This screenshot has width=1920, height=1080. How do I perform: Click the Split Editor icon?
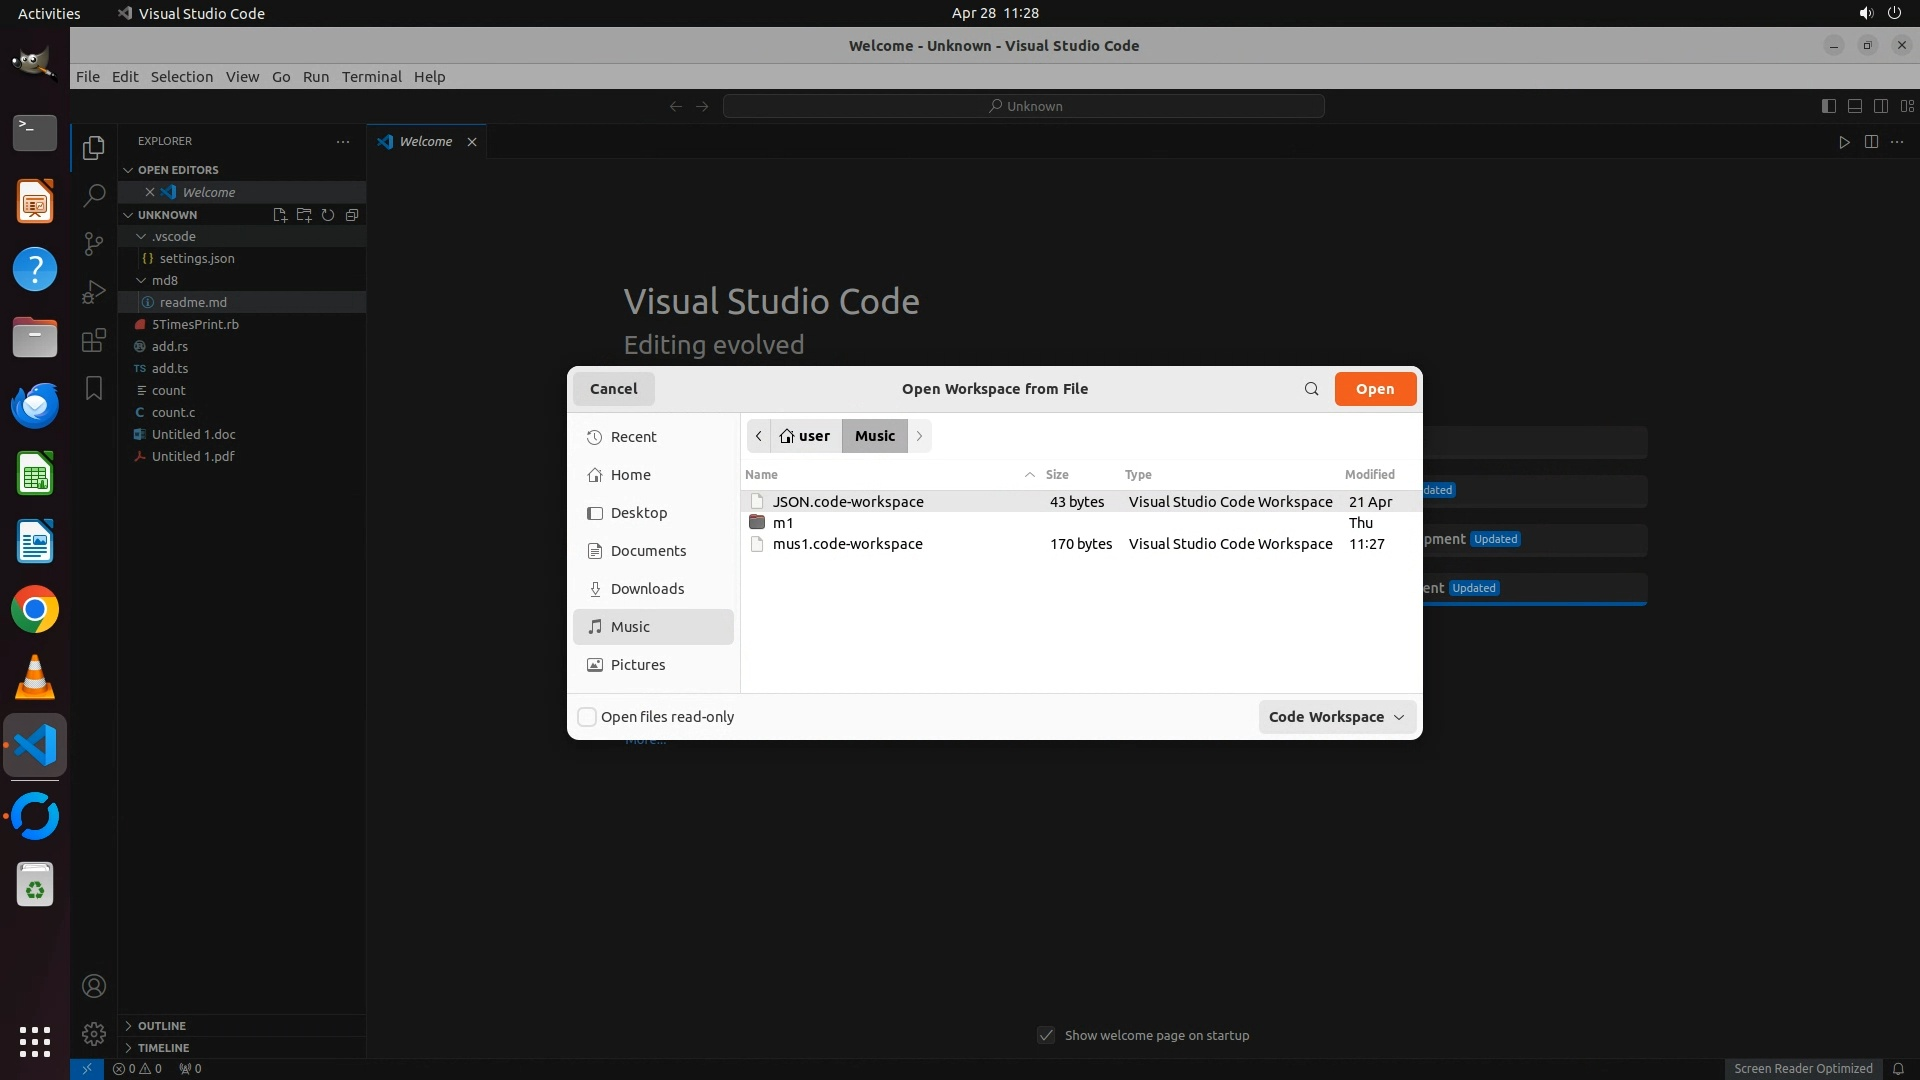pos(1871,142)
